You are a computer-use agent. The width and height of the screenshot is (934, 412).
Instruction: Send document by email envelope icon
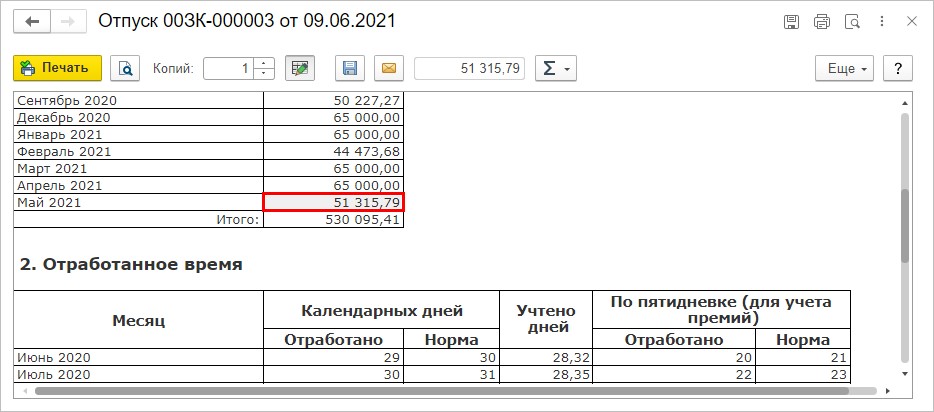388,68
